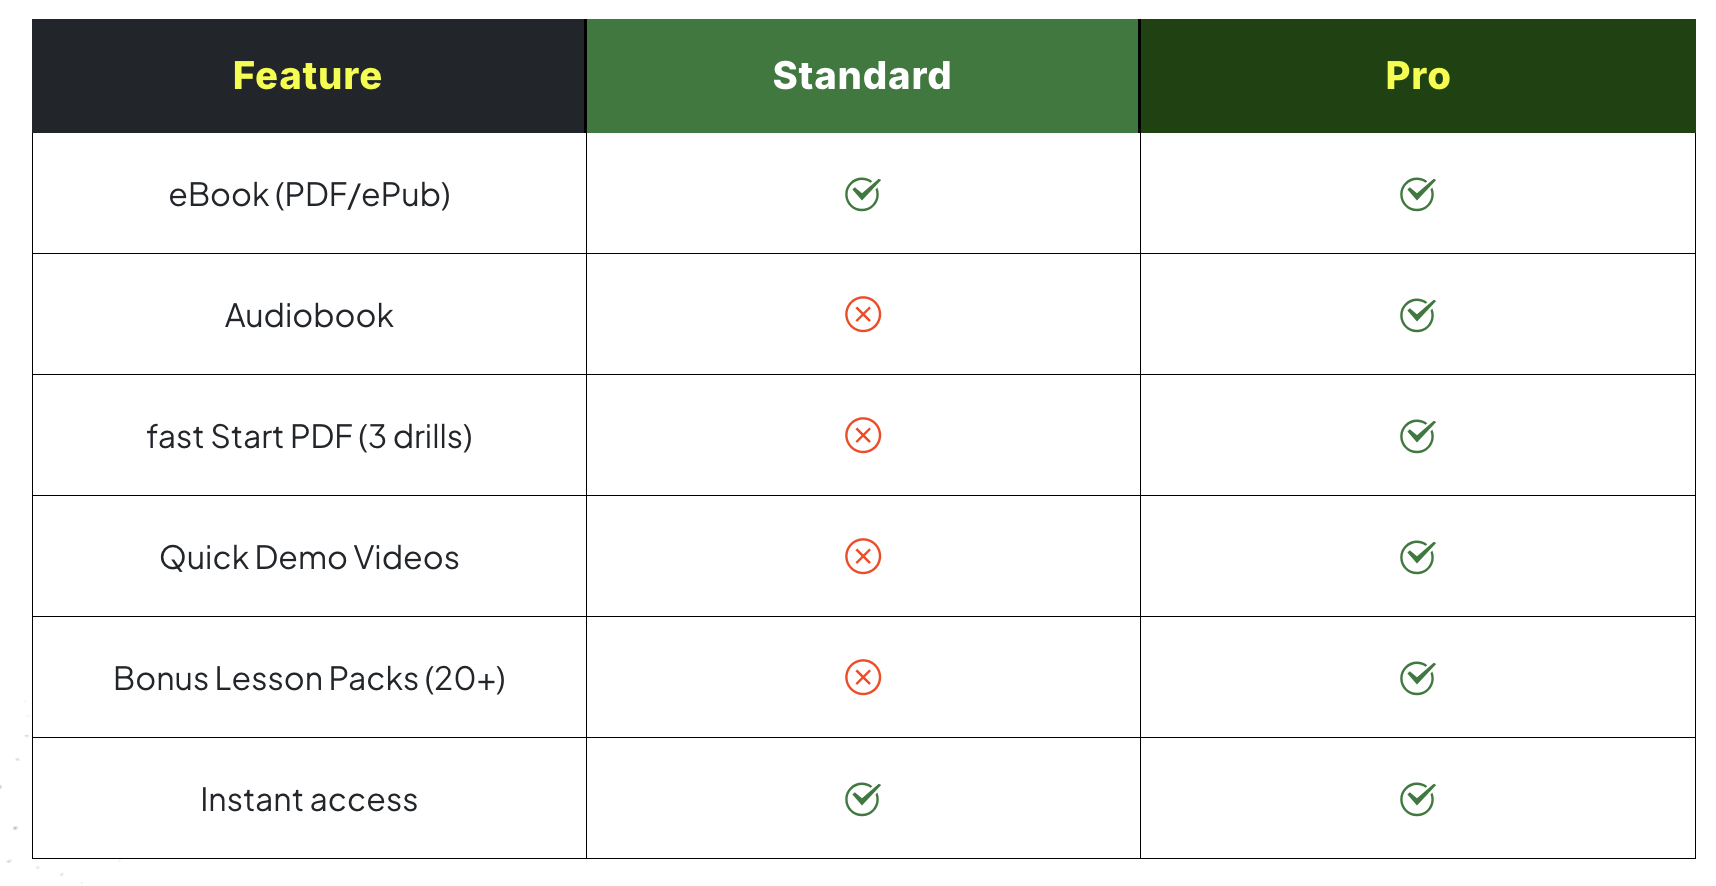Screen dimensions: 1716x886
Task: Click the Standard Quick Demo Videos X icon
Action: (x=862, y=557)
